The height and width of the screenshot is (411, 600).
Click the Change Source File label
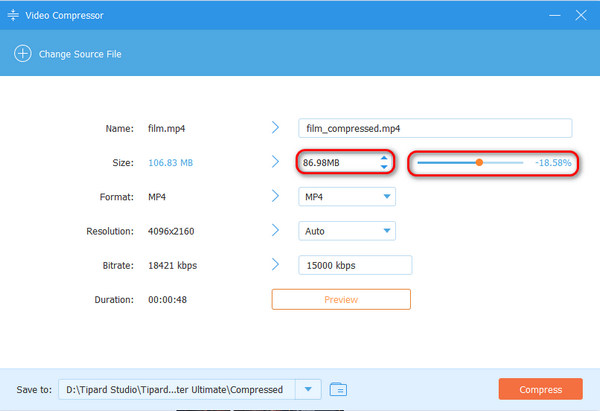(x=80, y=54)
